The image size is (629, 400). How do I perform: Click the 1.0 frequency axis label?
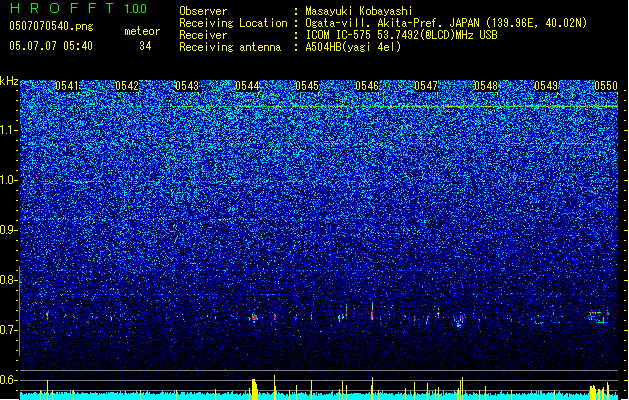pyautogui.click(x=9, y=180)
